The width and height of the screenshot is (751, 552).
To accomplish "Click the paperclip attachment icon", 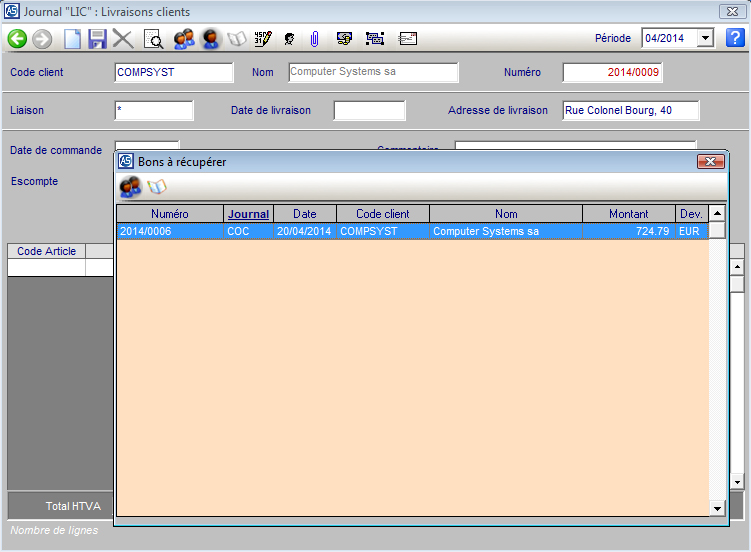I will [x=314, y=39].
